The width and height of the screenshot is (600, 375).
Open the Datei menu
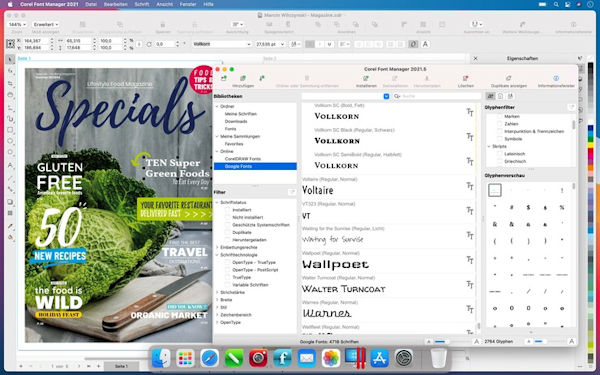[91, 4]
